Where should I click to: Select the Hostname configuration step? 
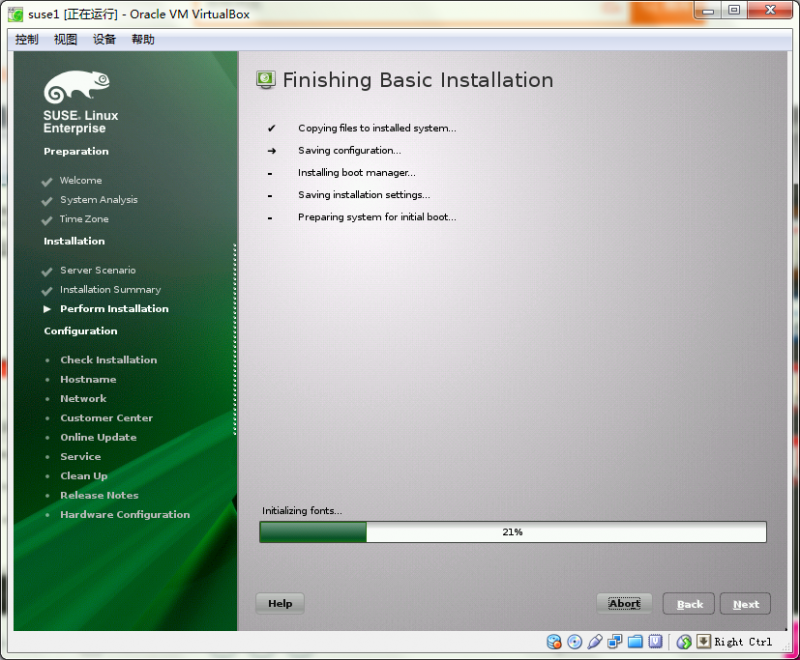(88, 379)
